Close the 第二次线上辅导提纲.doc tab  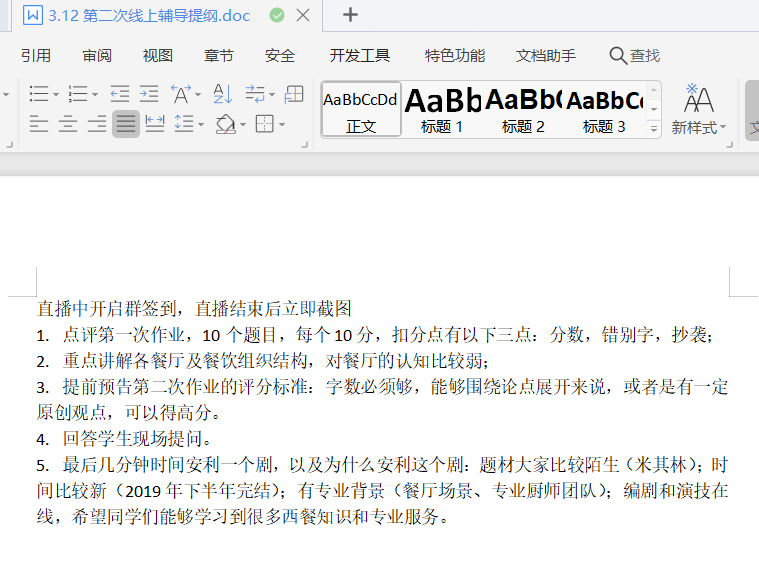(303, 15)
